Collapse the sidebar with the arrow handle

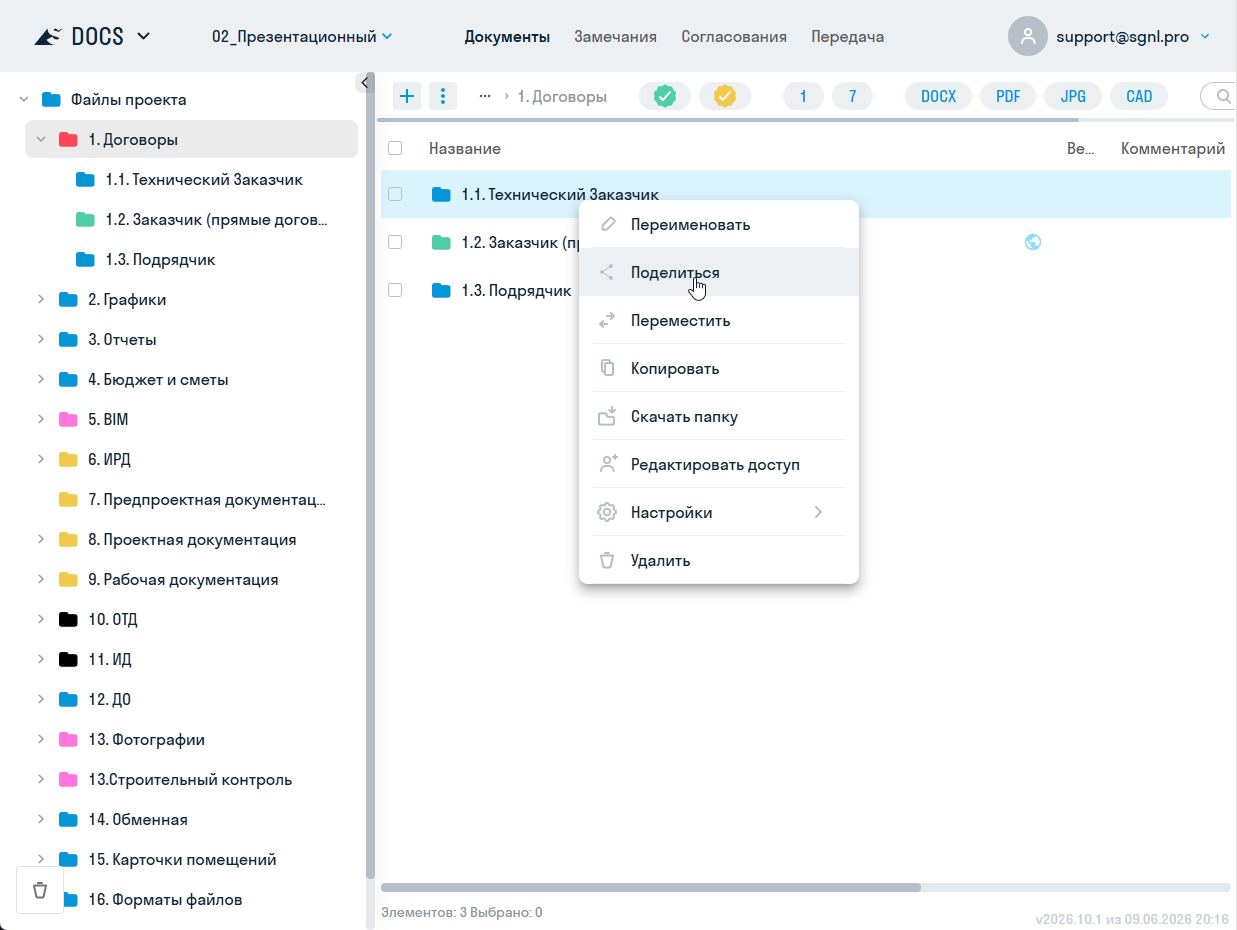pos(365,82)
